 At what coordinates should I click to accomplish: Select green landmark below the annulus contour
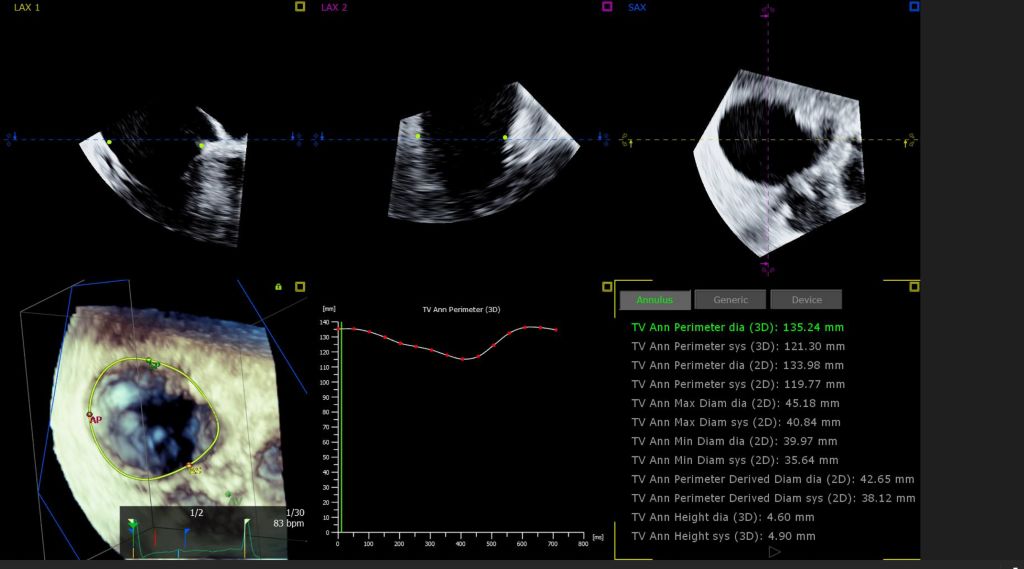pos(229,496)
